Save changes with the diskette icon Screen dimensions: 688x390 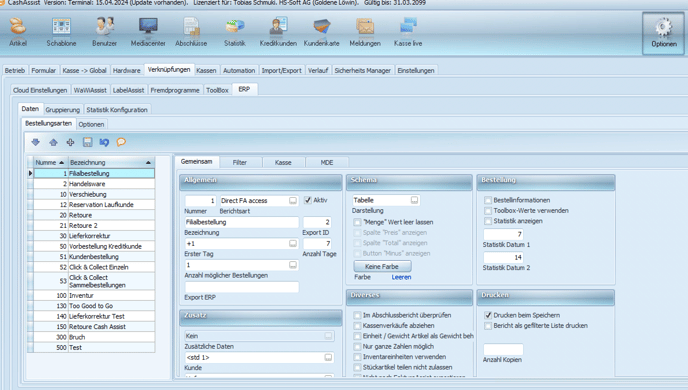tap(87, 142)
